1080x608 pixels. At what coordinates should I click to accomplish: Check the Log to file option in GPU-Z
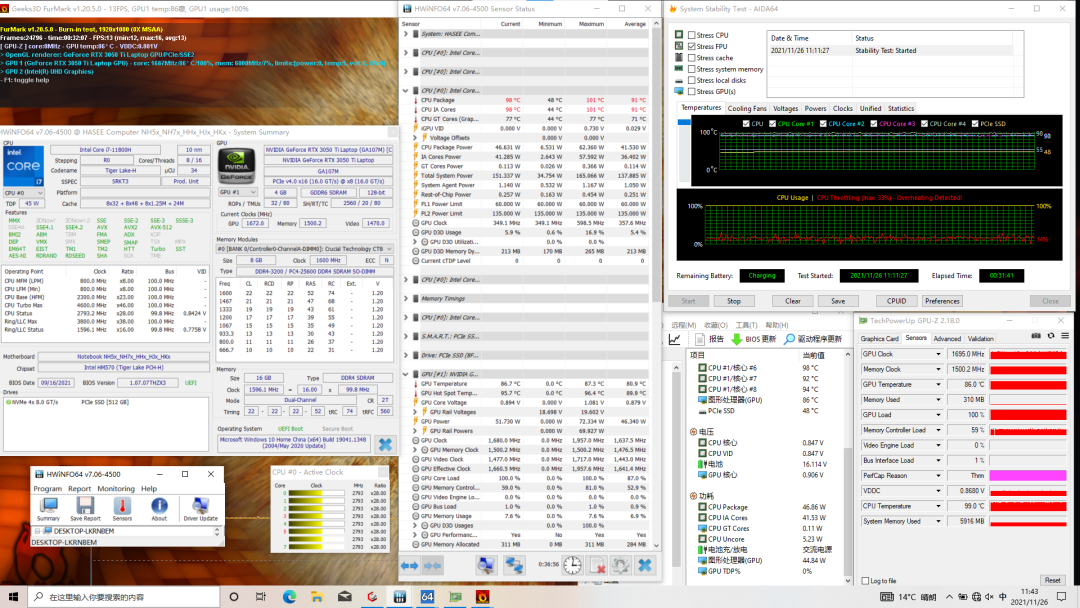tap(866, 580)
